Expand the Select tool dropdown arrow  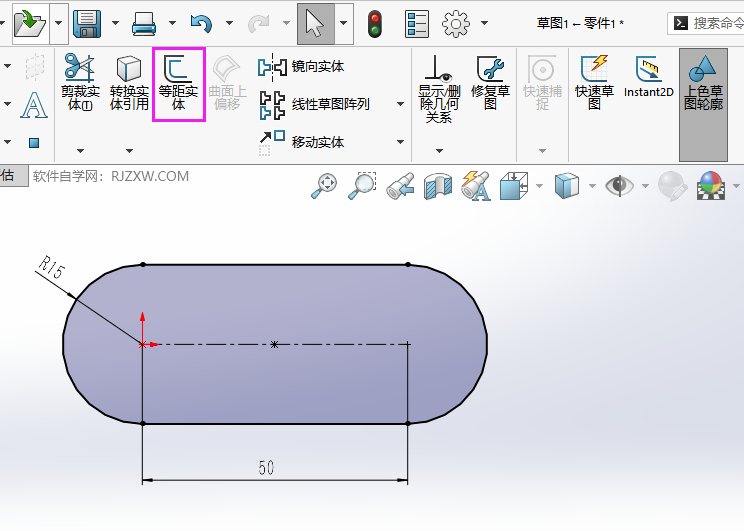[344, 23]
